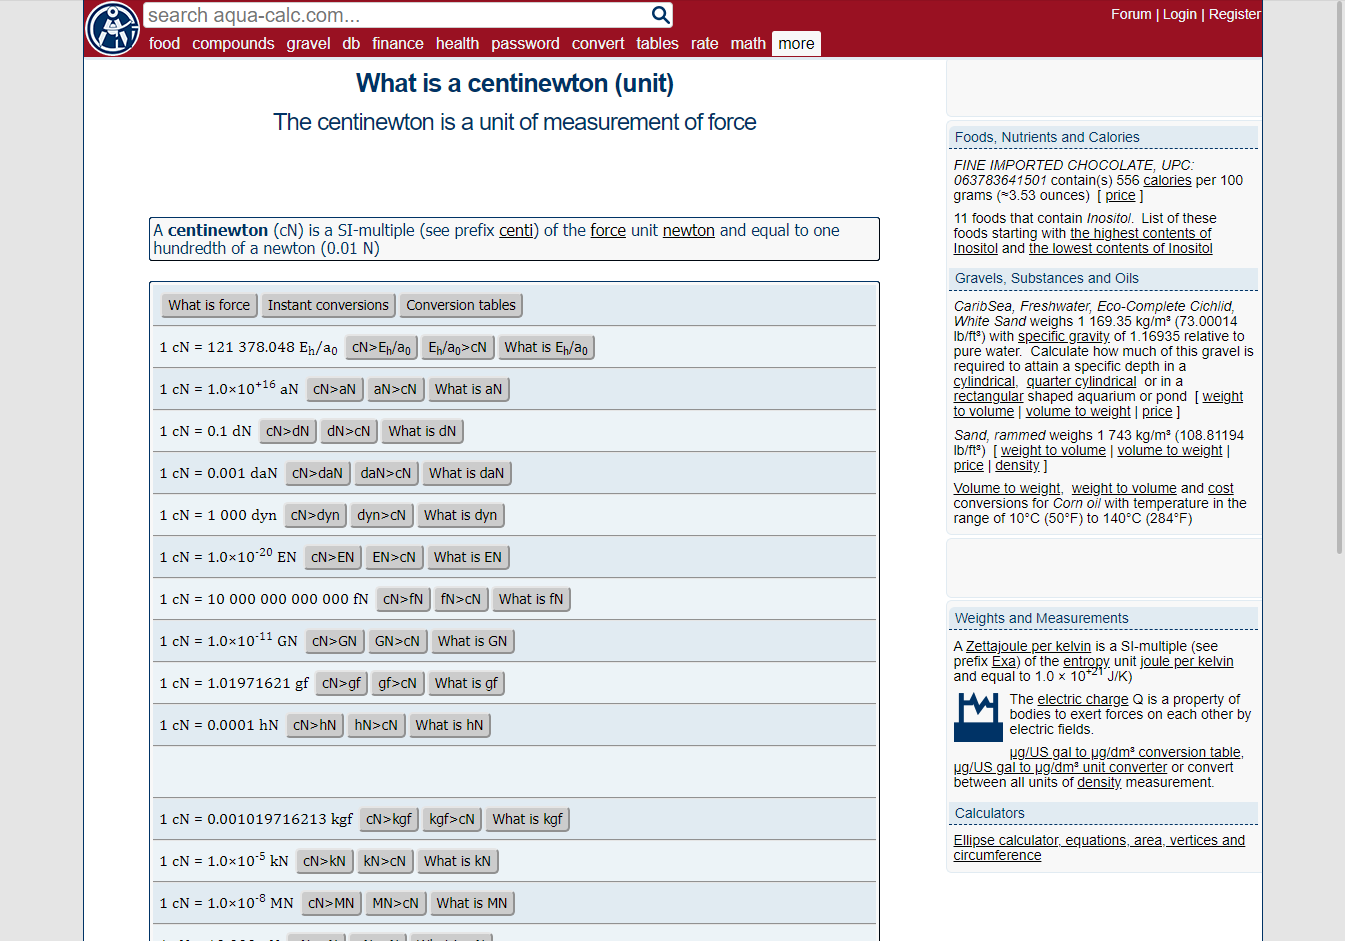This screenshot has height=941, width=1345.
Task: Follow the centi prefix link
Action: [516, 231]
